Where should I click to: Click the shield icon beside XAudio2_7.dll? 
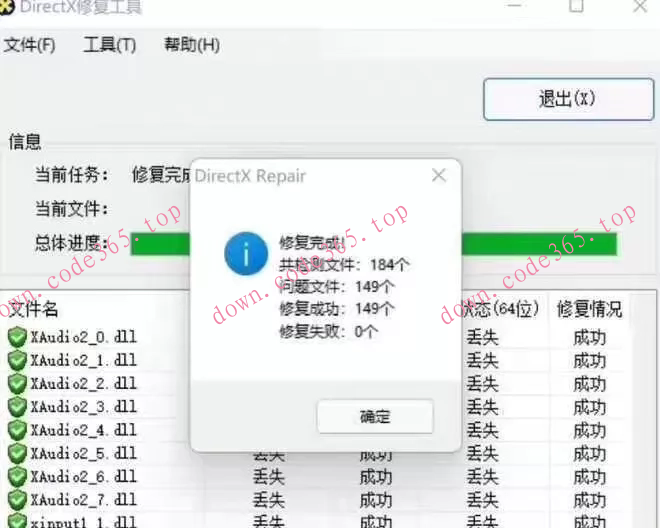[17, 500]
